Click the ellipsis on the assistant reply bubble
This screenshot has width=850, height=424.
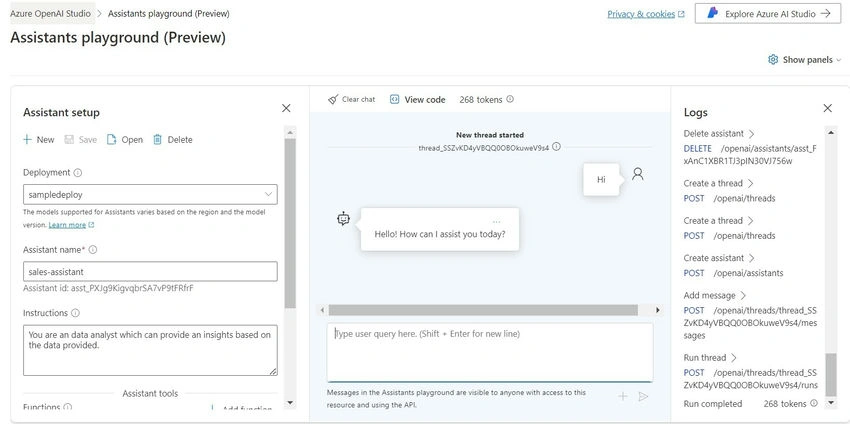tap(497, 222)
